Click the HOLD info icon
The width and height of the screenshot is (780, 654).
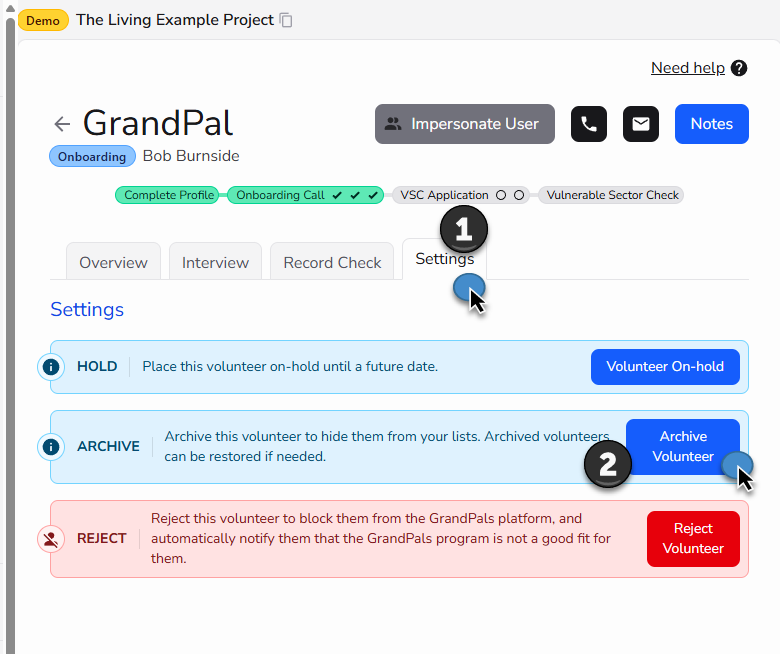51,367
